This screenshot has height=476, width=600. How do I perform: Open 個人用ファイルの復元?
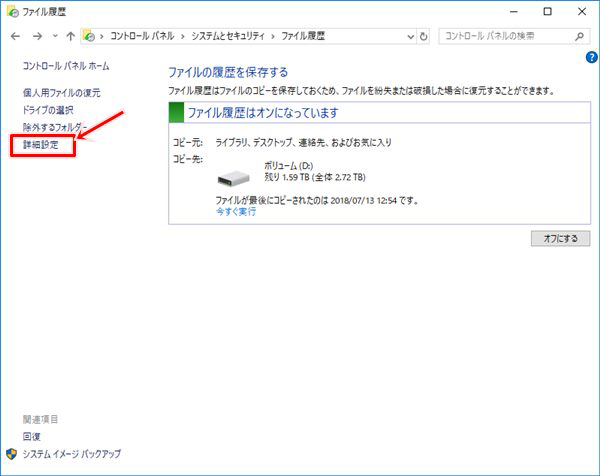coord(62,93)
